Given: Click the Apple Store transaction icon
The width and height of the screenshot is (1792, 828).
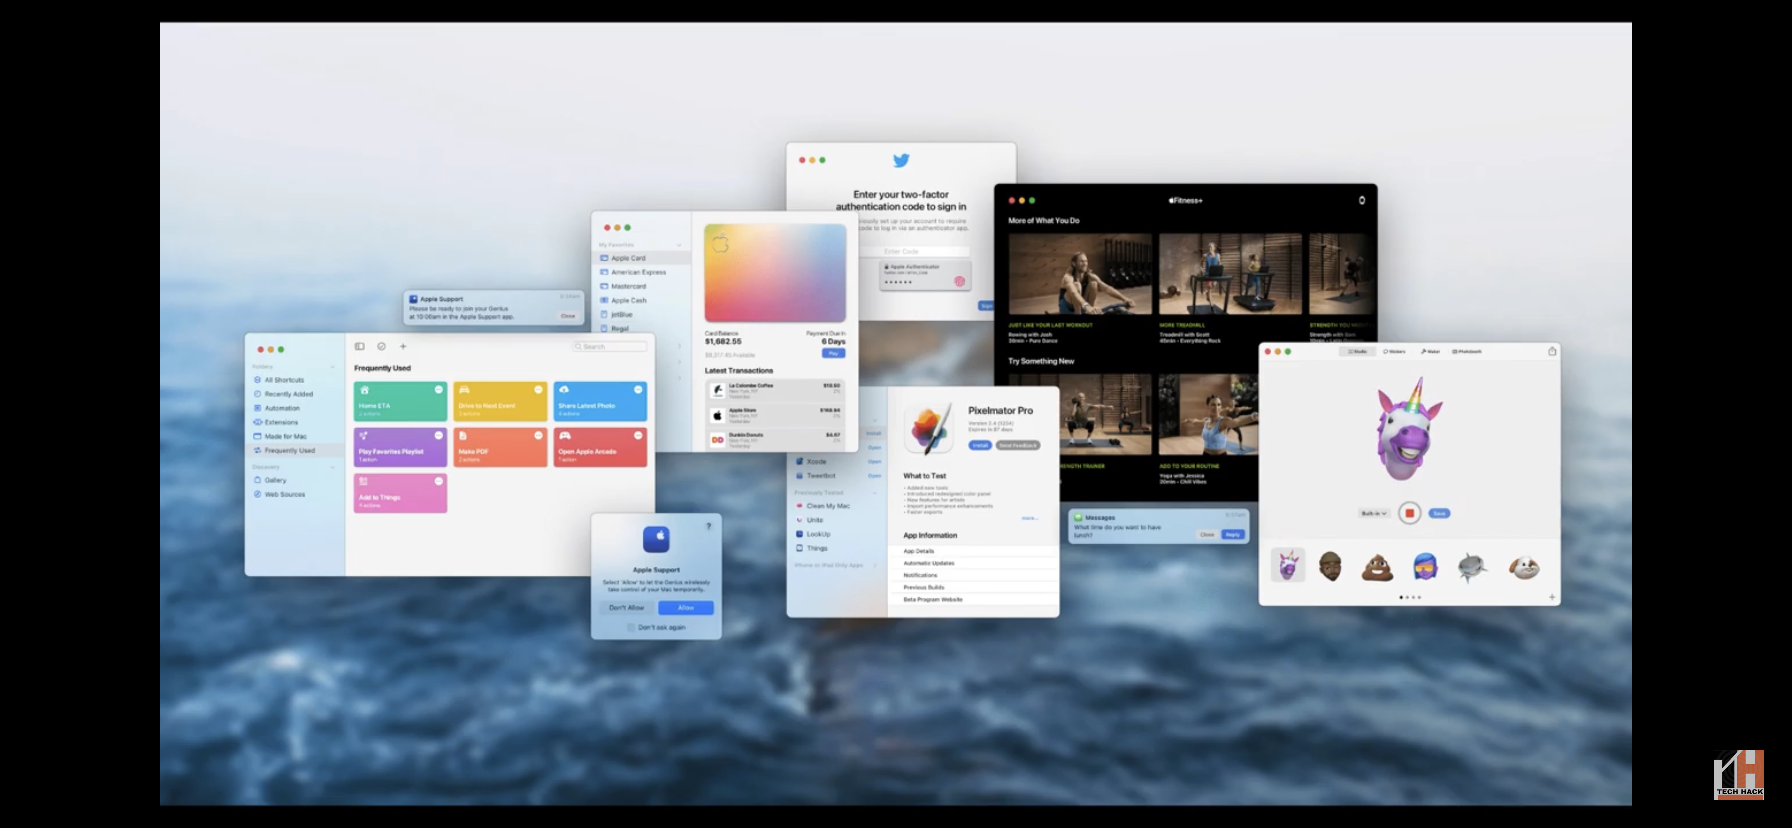Looking at the screenshot, I should click(x=717, y=415).
